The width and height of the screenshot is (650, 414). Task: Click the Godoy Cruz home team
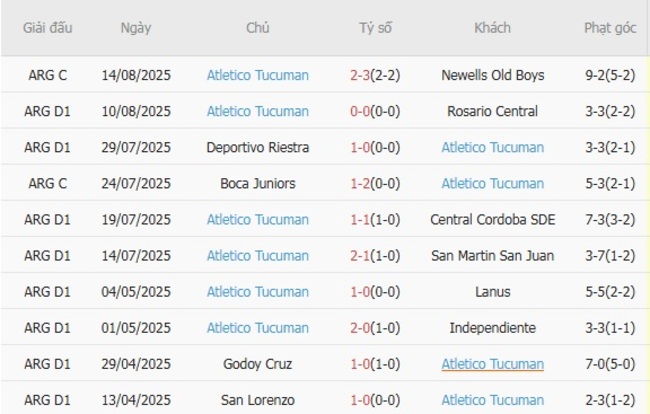[x=257, y=364]
